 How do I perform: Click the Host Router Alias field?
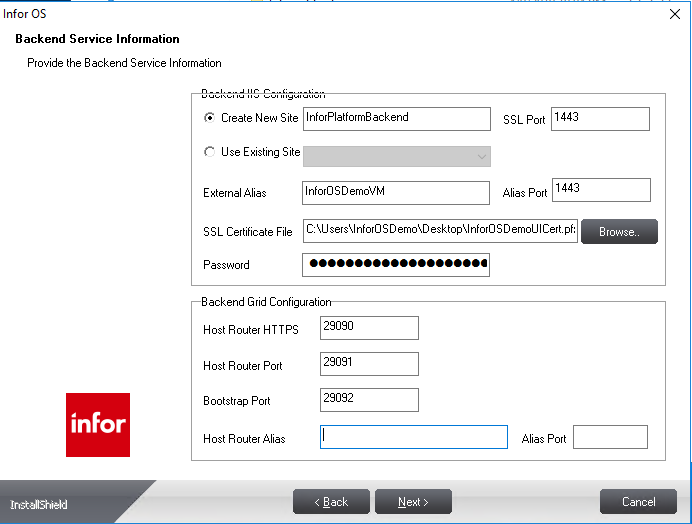tap(414, 437)
